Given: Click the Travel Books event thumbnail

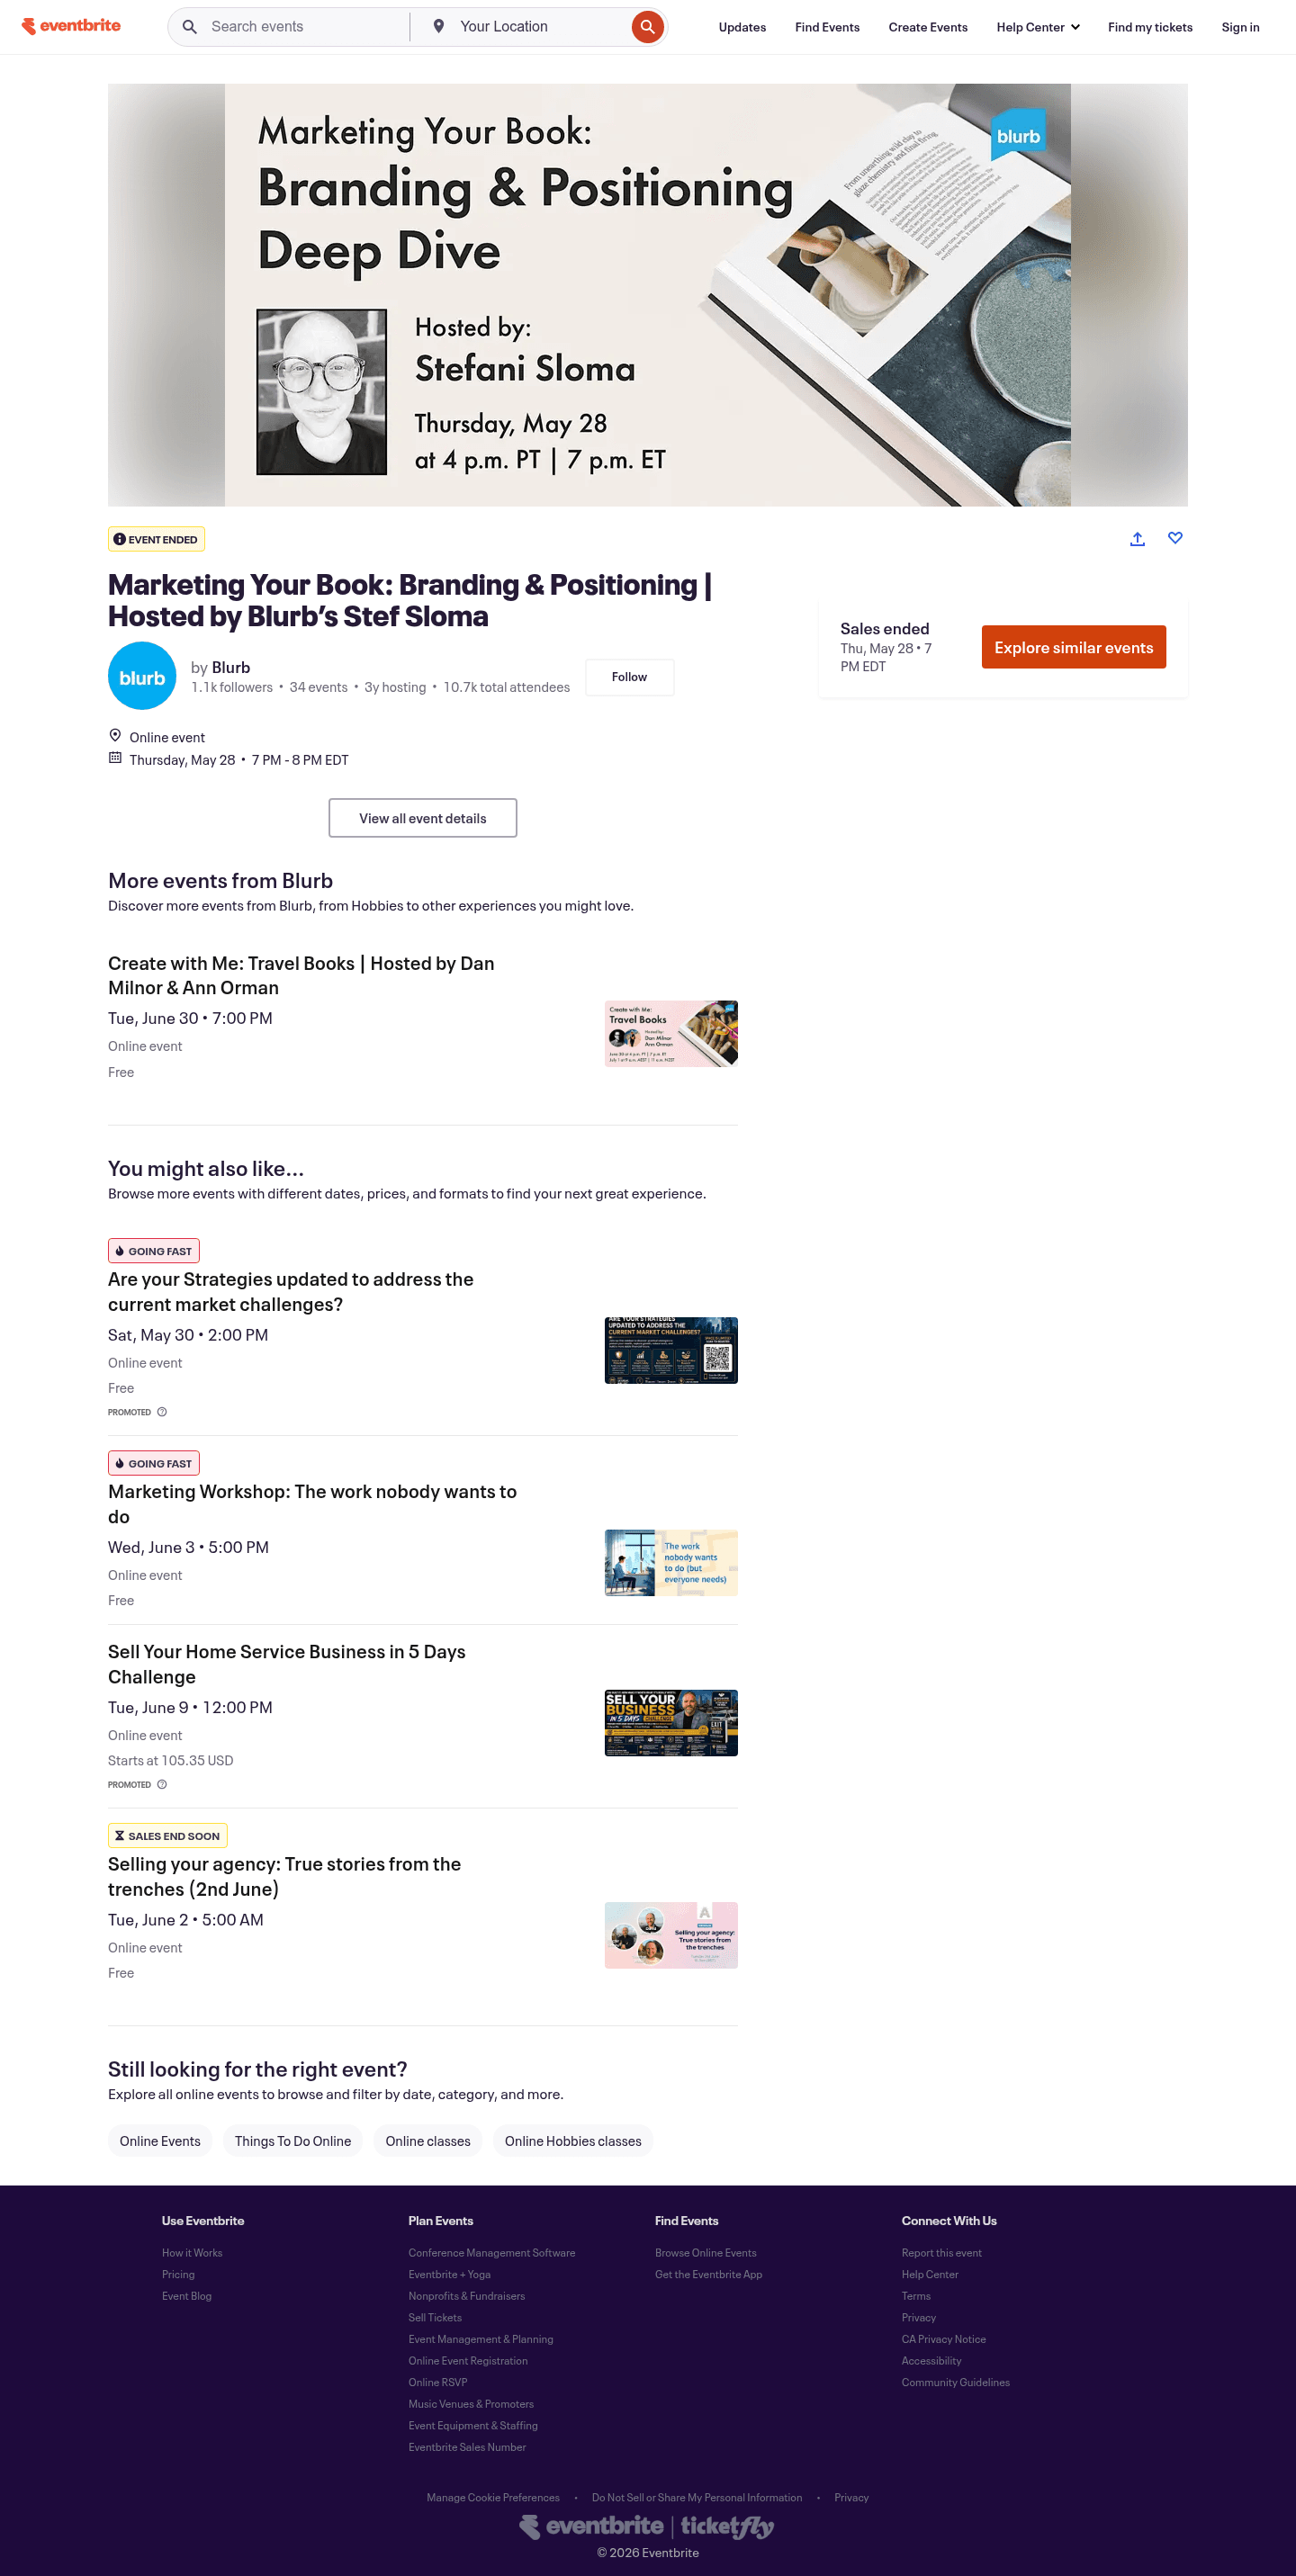Looking at the screenshot, I should click(671, 1034).
